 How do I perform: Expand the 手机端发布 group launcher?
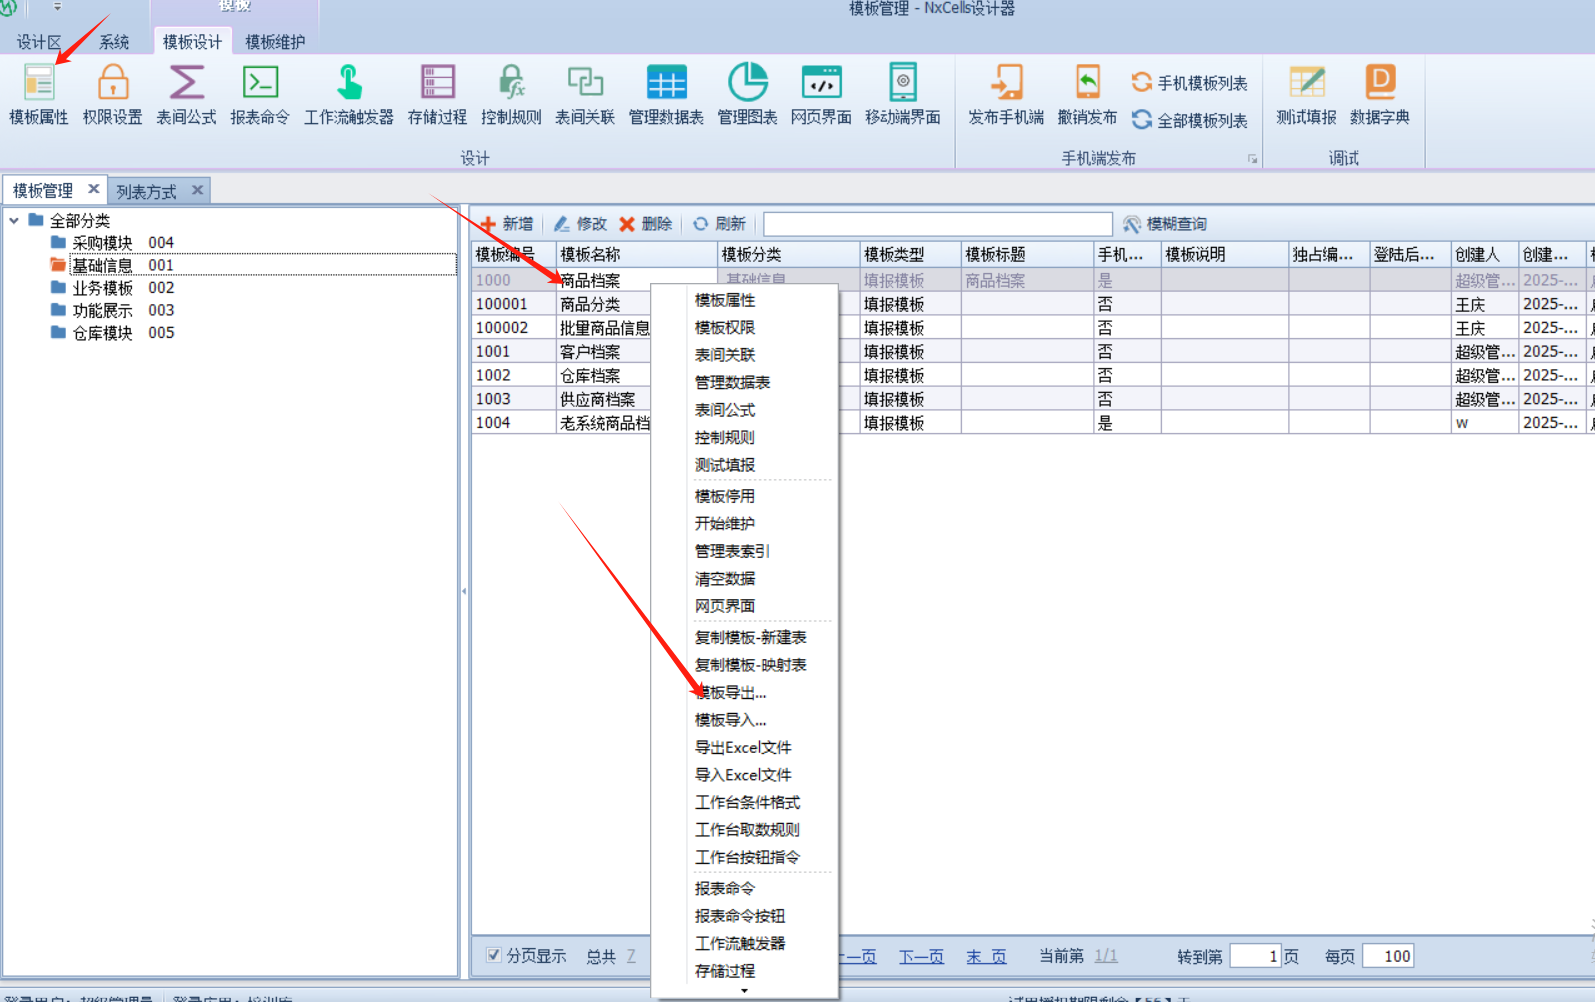(1252, 159)
